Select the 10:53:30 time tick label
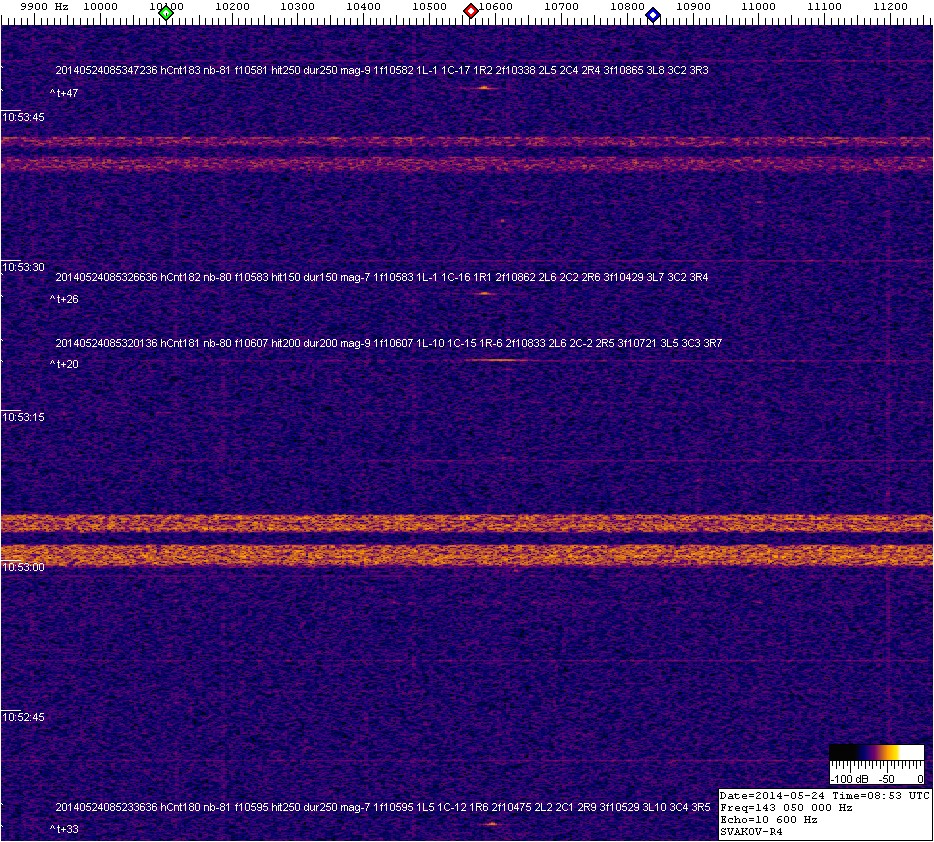934x842 pixels. [x=24, y=267]
